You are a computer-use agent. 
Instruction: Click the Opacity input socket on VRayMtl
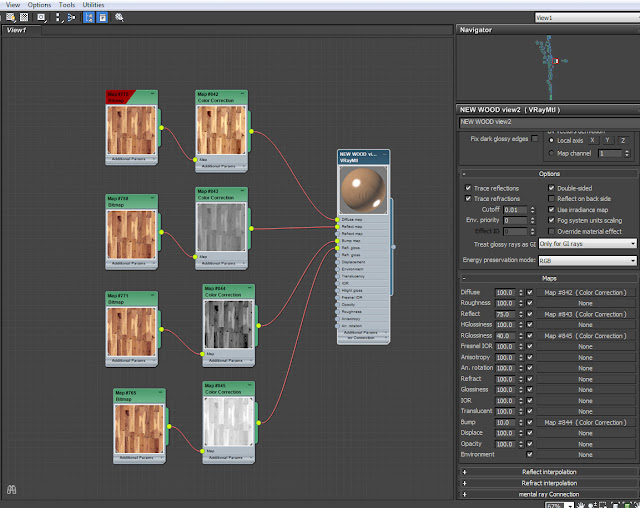click(x=337, y=305)
